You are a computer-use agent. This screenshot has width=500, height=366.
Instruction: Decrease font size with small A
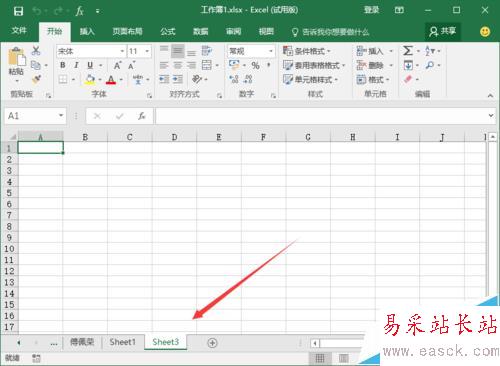(x=132, y=65)
